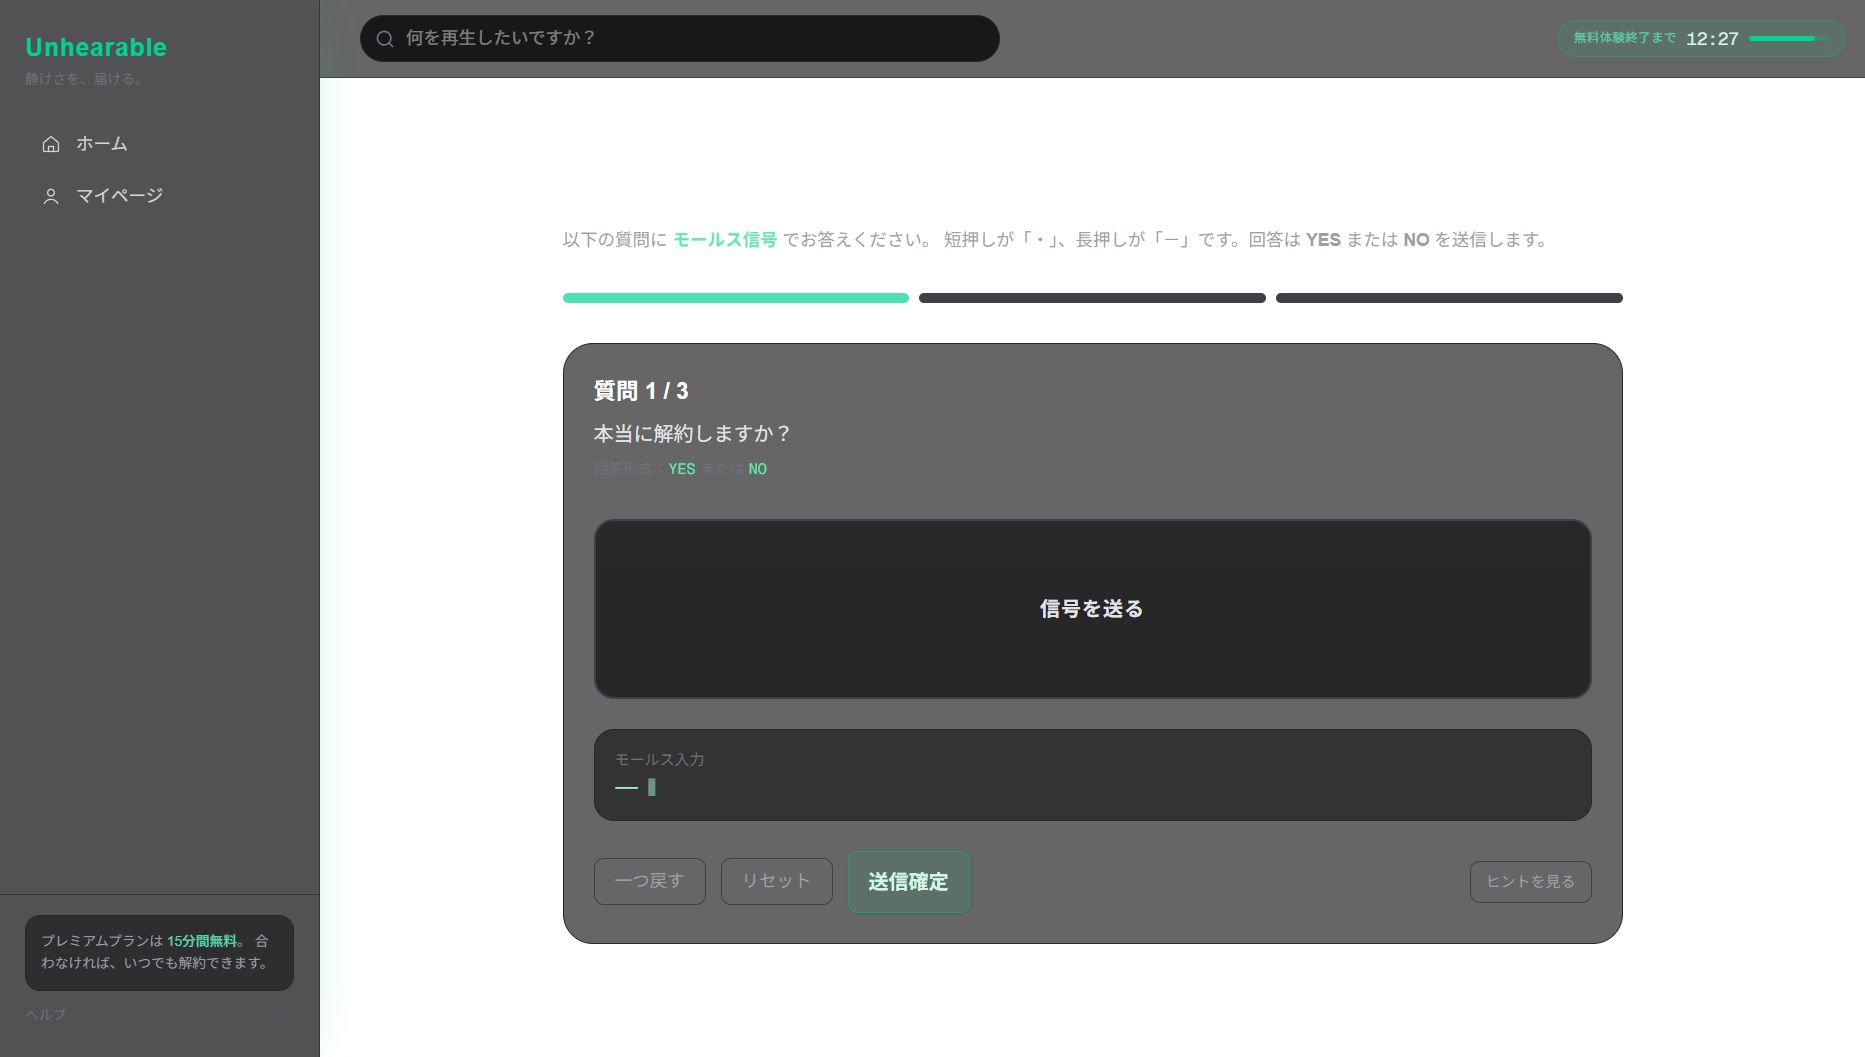Viewport: 1865px width, 1057px height.
Task: Undo last signal with 一つ戻す
Action: tap(649, 881)
